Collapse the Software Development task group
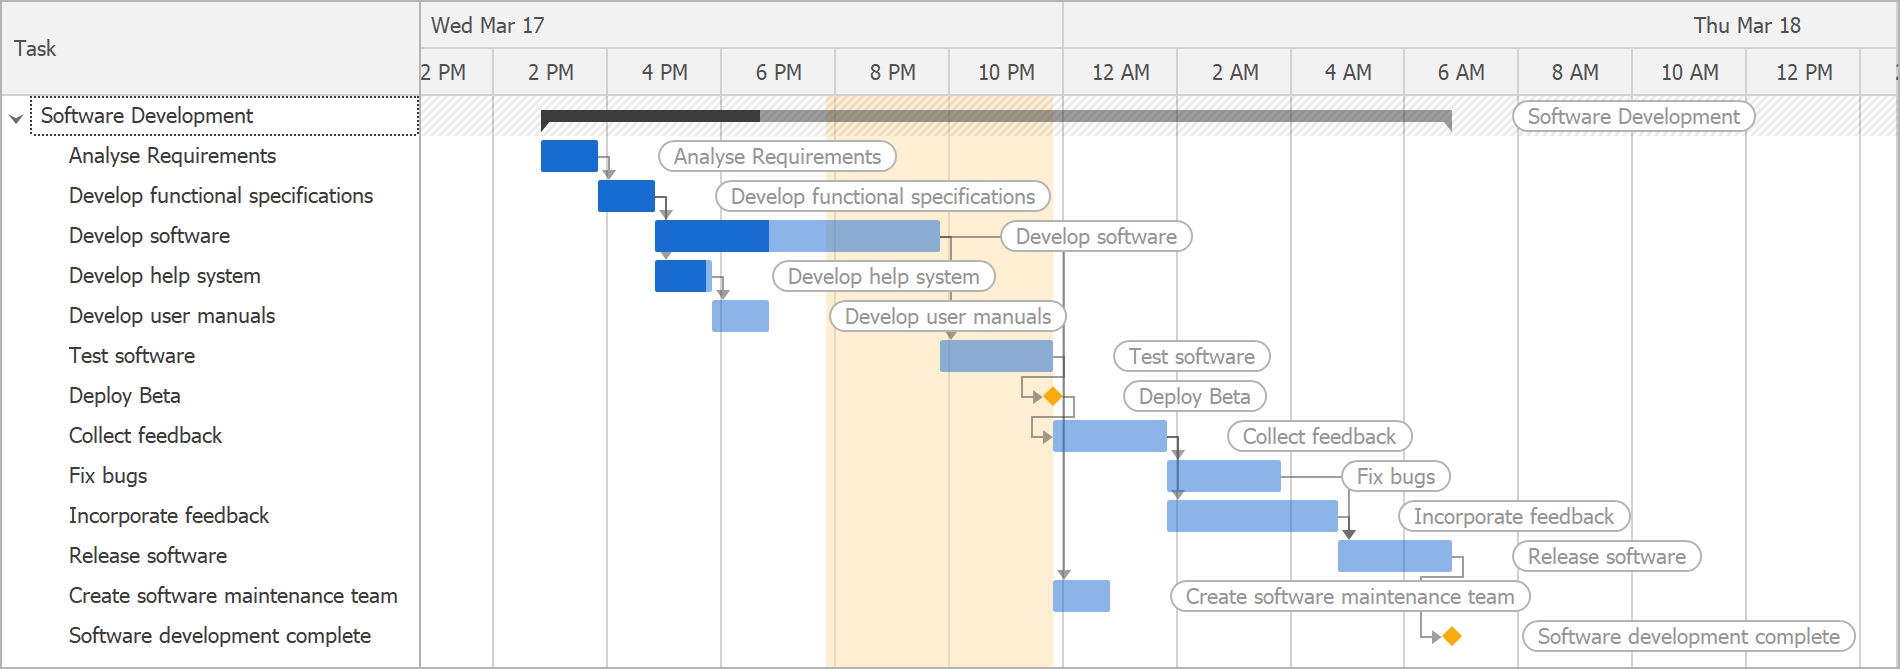Screen dimensions: 1900x669 coord(16,118)
